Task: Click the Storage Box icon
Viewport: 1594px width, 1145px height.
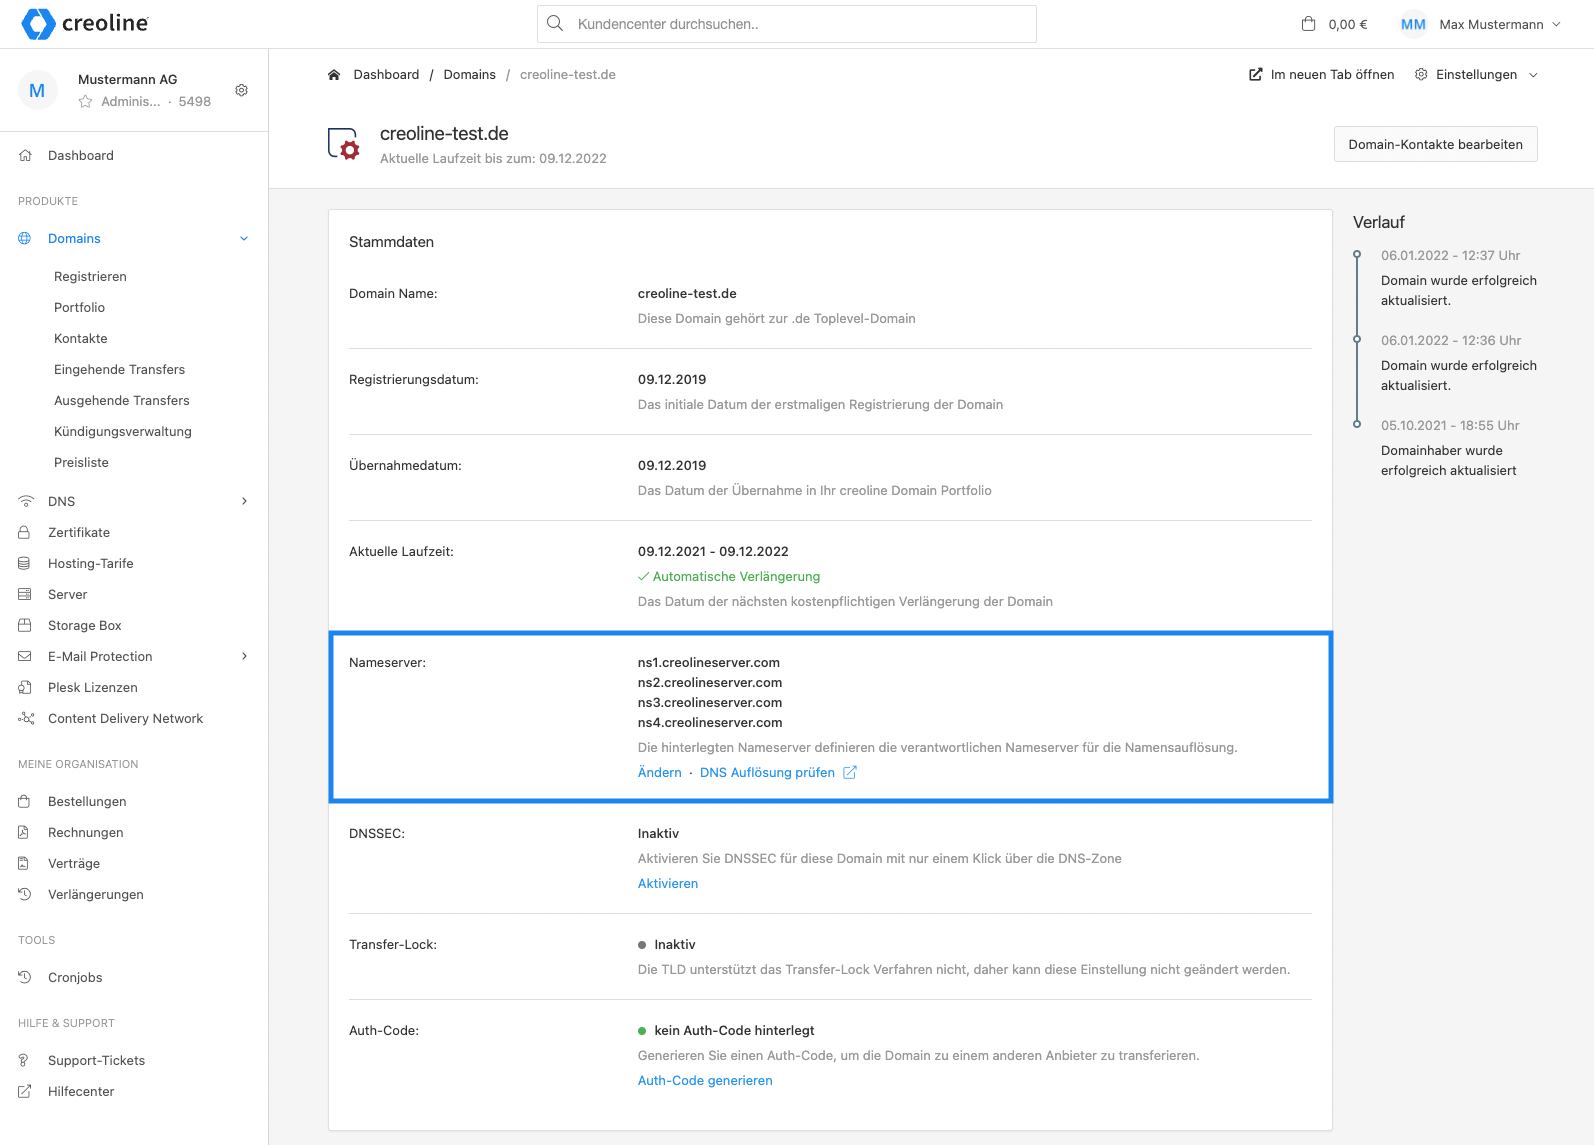Action: [25, 625]
